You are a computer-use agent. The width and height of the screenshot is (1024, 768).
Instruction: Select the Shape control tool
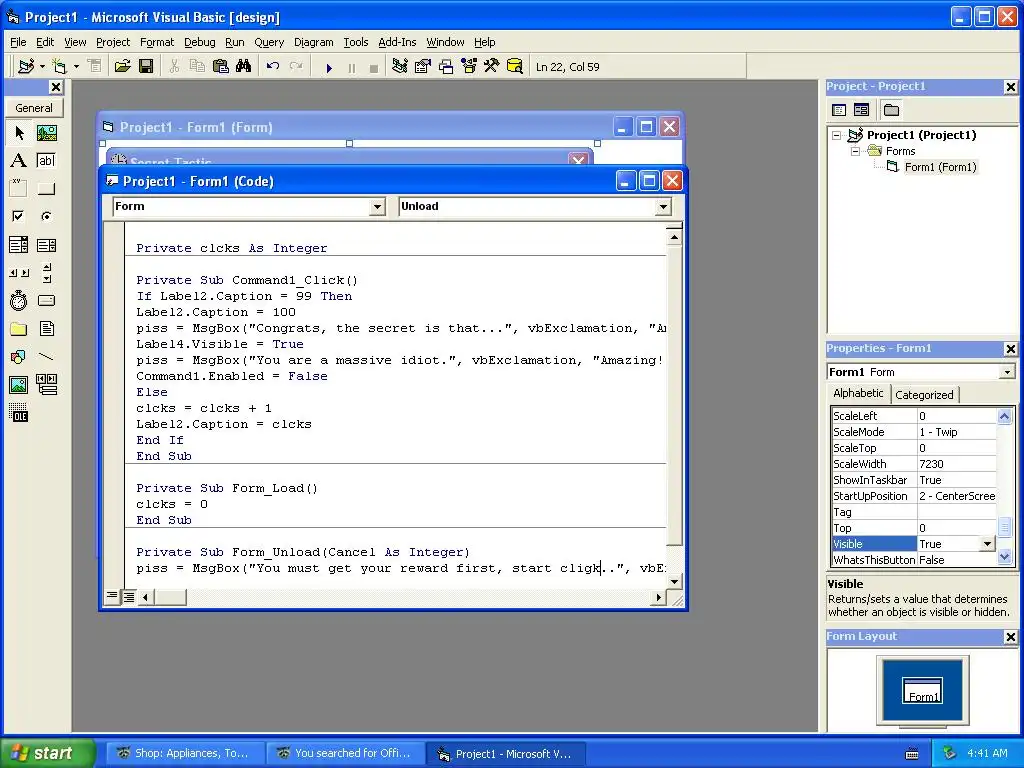coord(19,357)
